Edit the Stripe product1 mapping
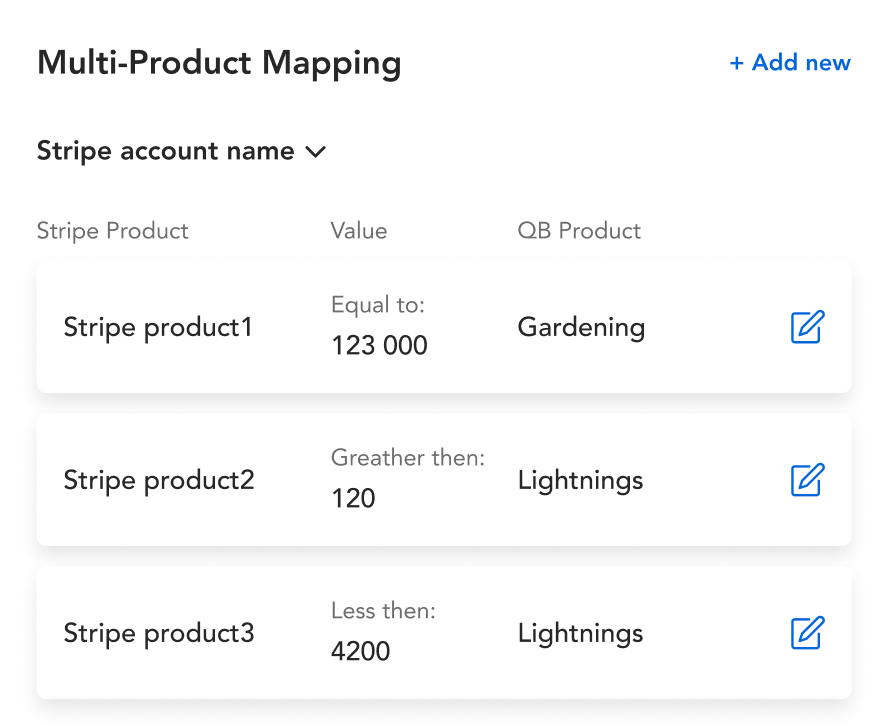 click(x=807, y=327)
